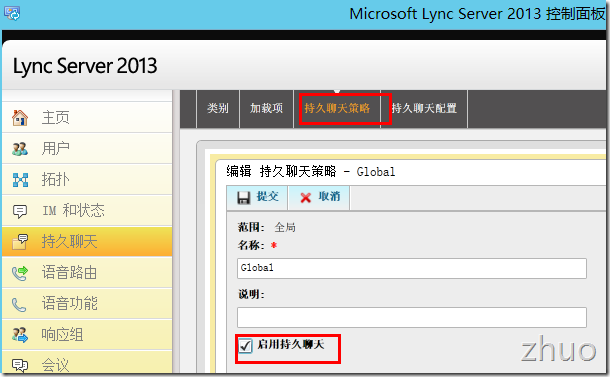The height and width of the screenshot is (377, 610).
Task: Go to 拓扑 section
Action: pos(87,179)
